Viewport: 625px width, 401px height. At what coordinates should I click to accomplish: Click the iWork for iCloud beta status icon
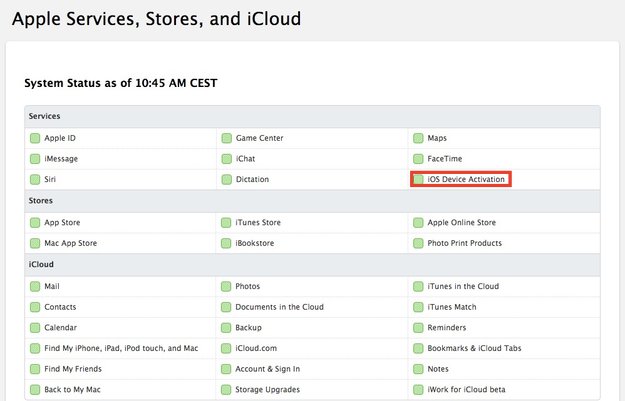[x=418, y=389]
